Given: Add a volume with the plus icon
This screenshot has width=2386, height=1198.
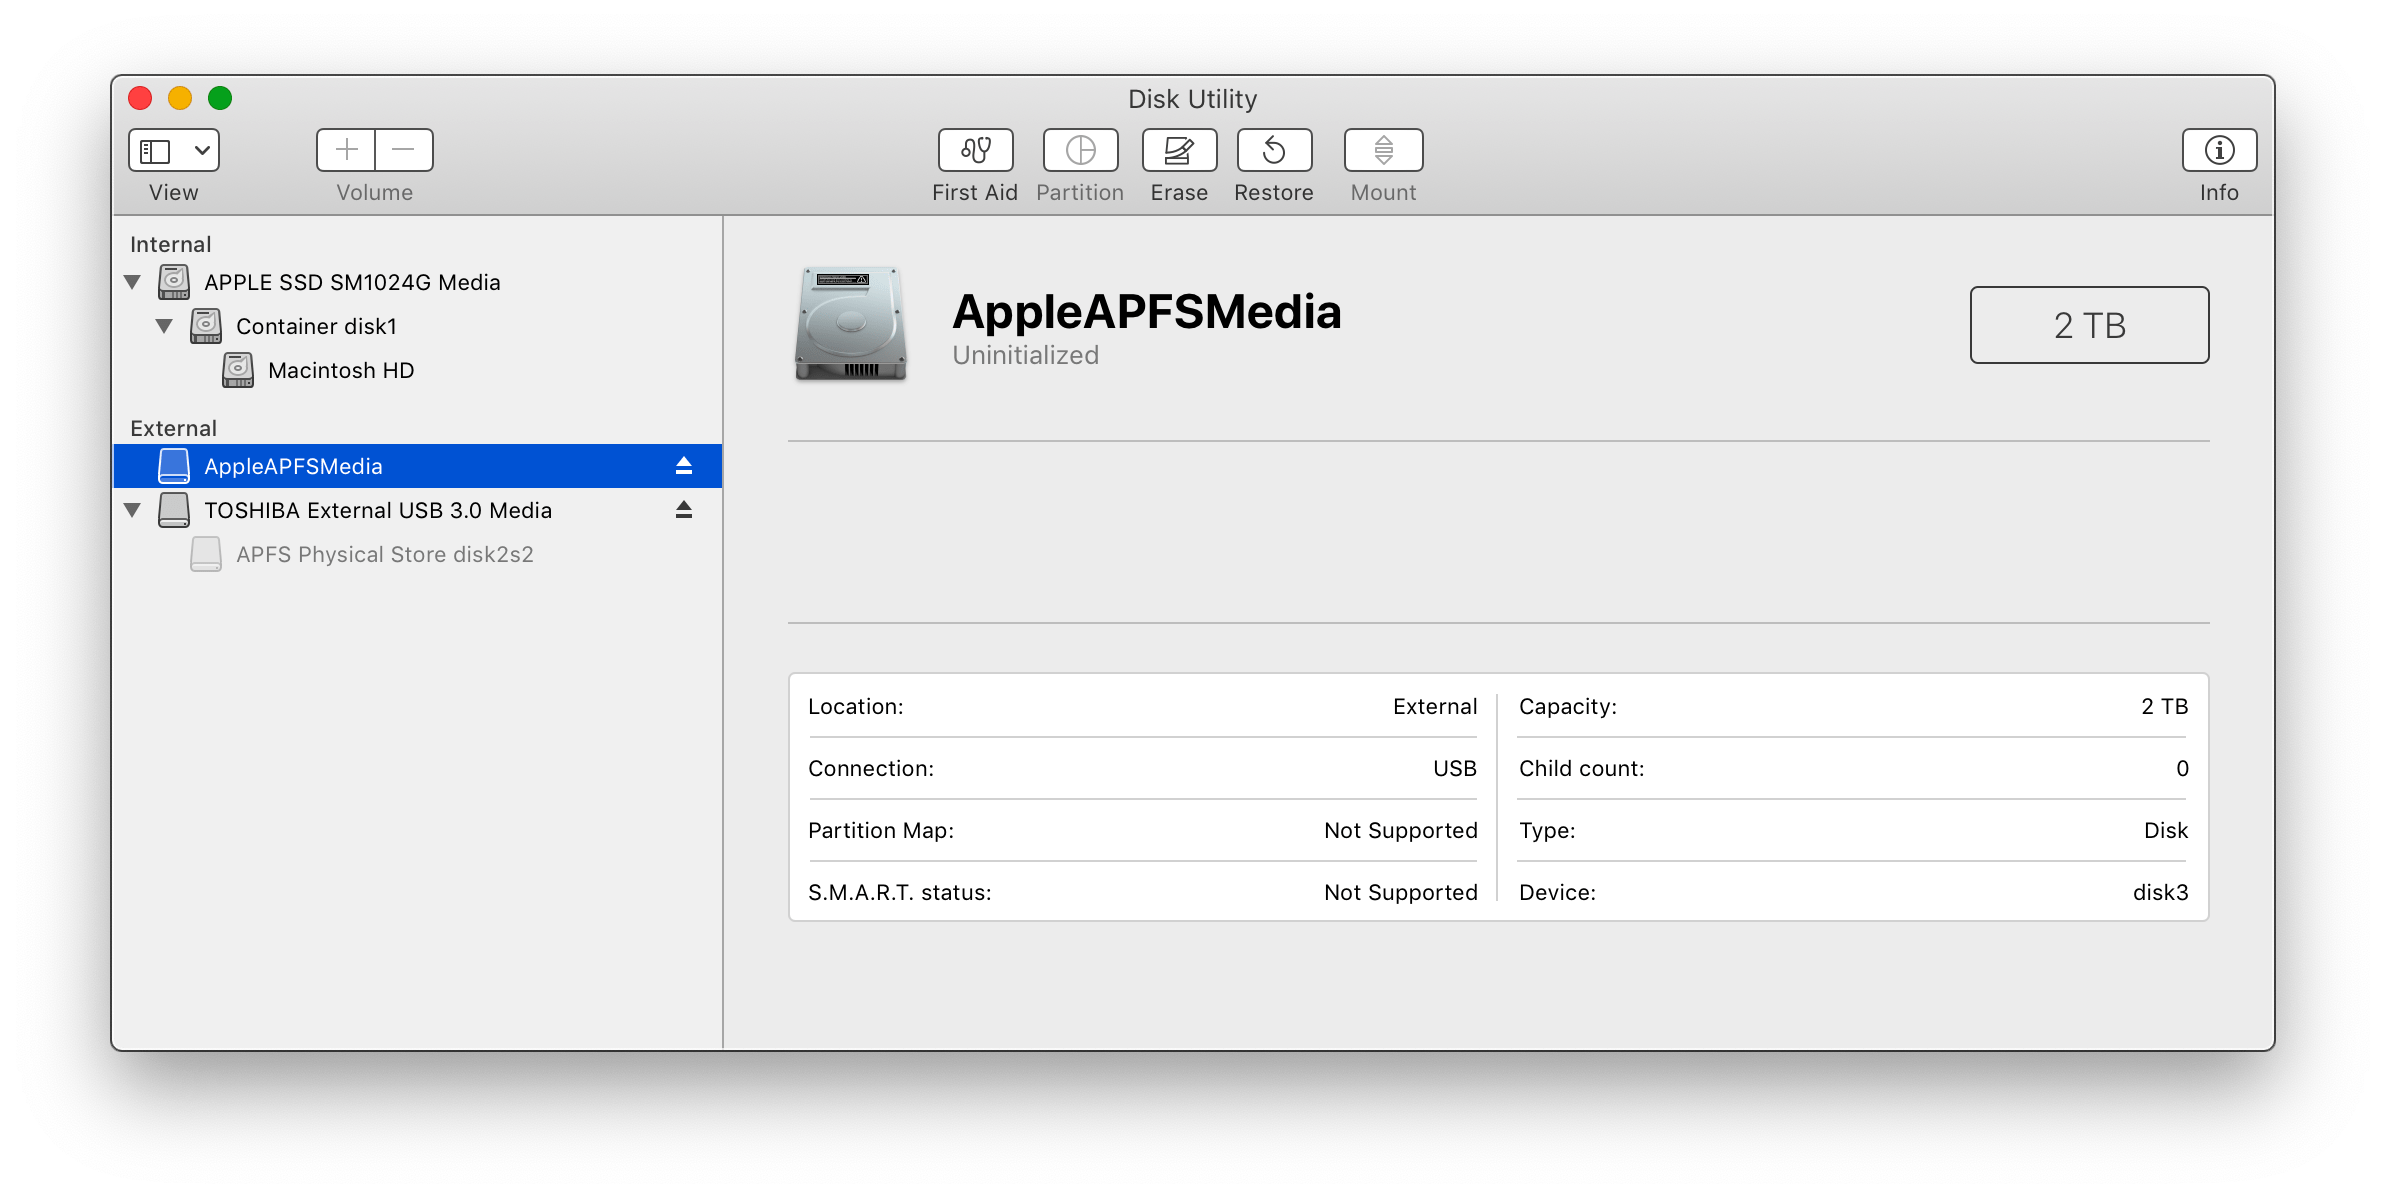Looking at the screenshot, I should (x=345, y=150).
